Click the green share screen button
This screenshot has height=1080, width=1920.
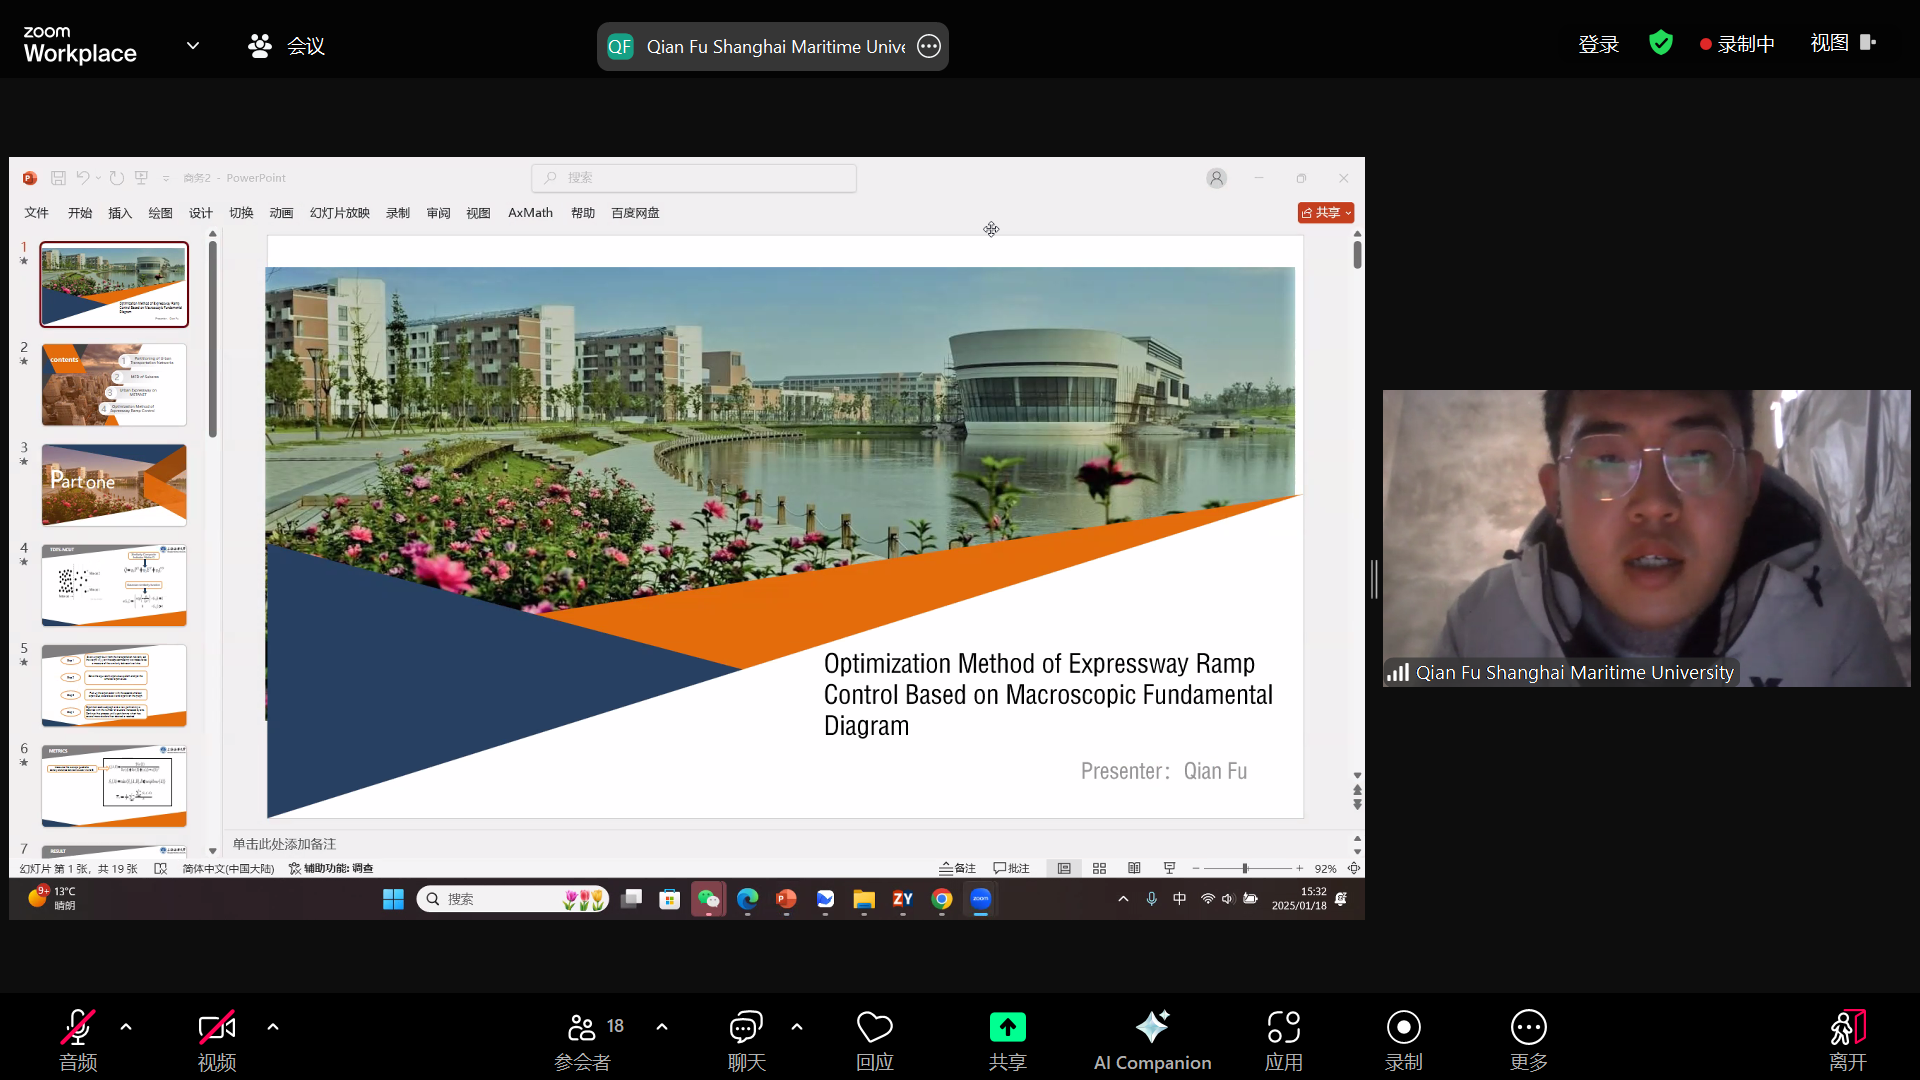pos(1008,1040)
